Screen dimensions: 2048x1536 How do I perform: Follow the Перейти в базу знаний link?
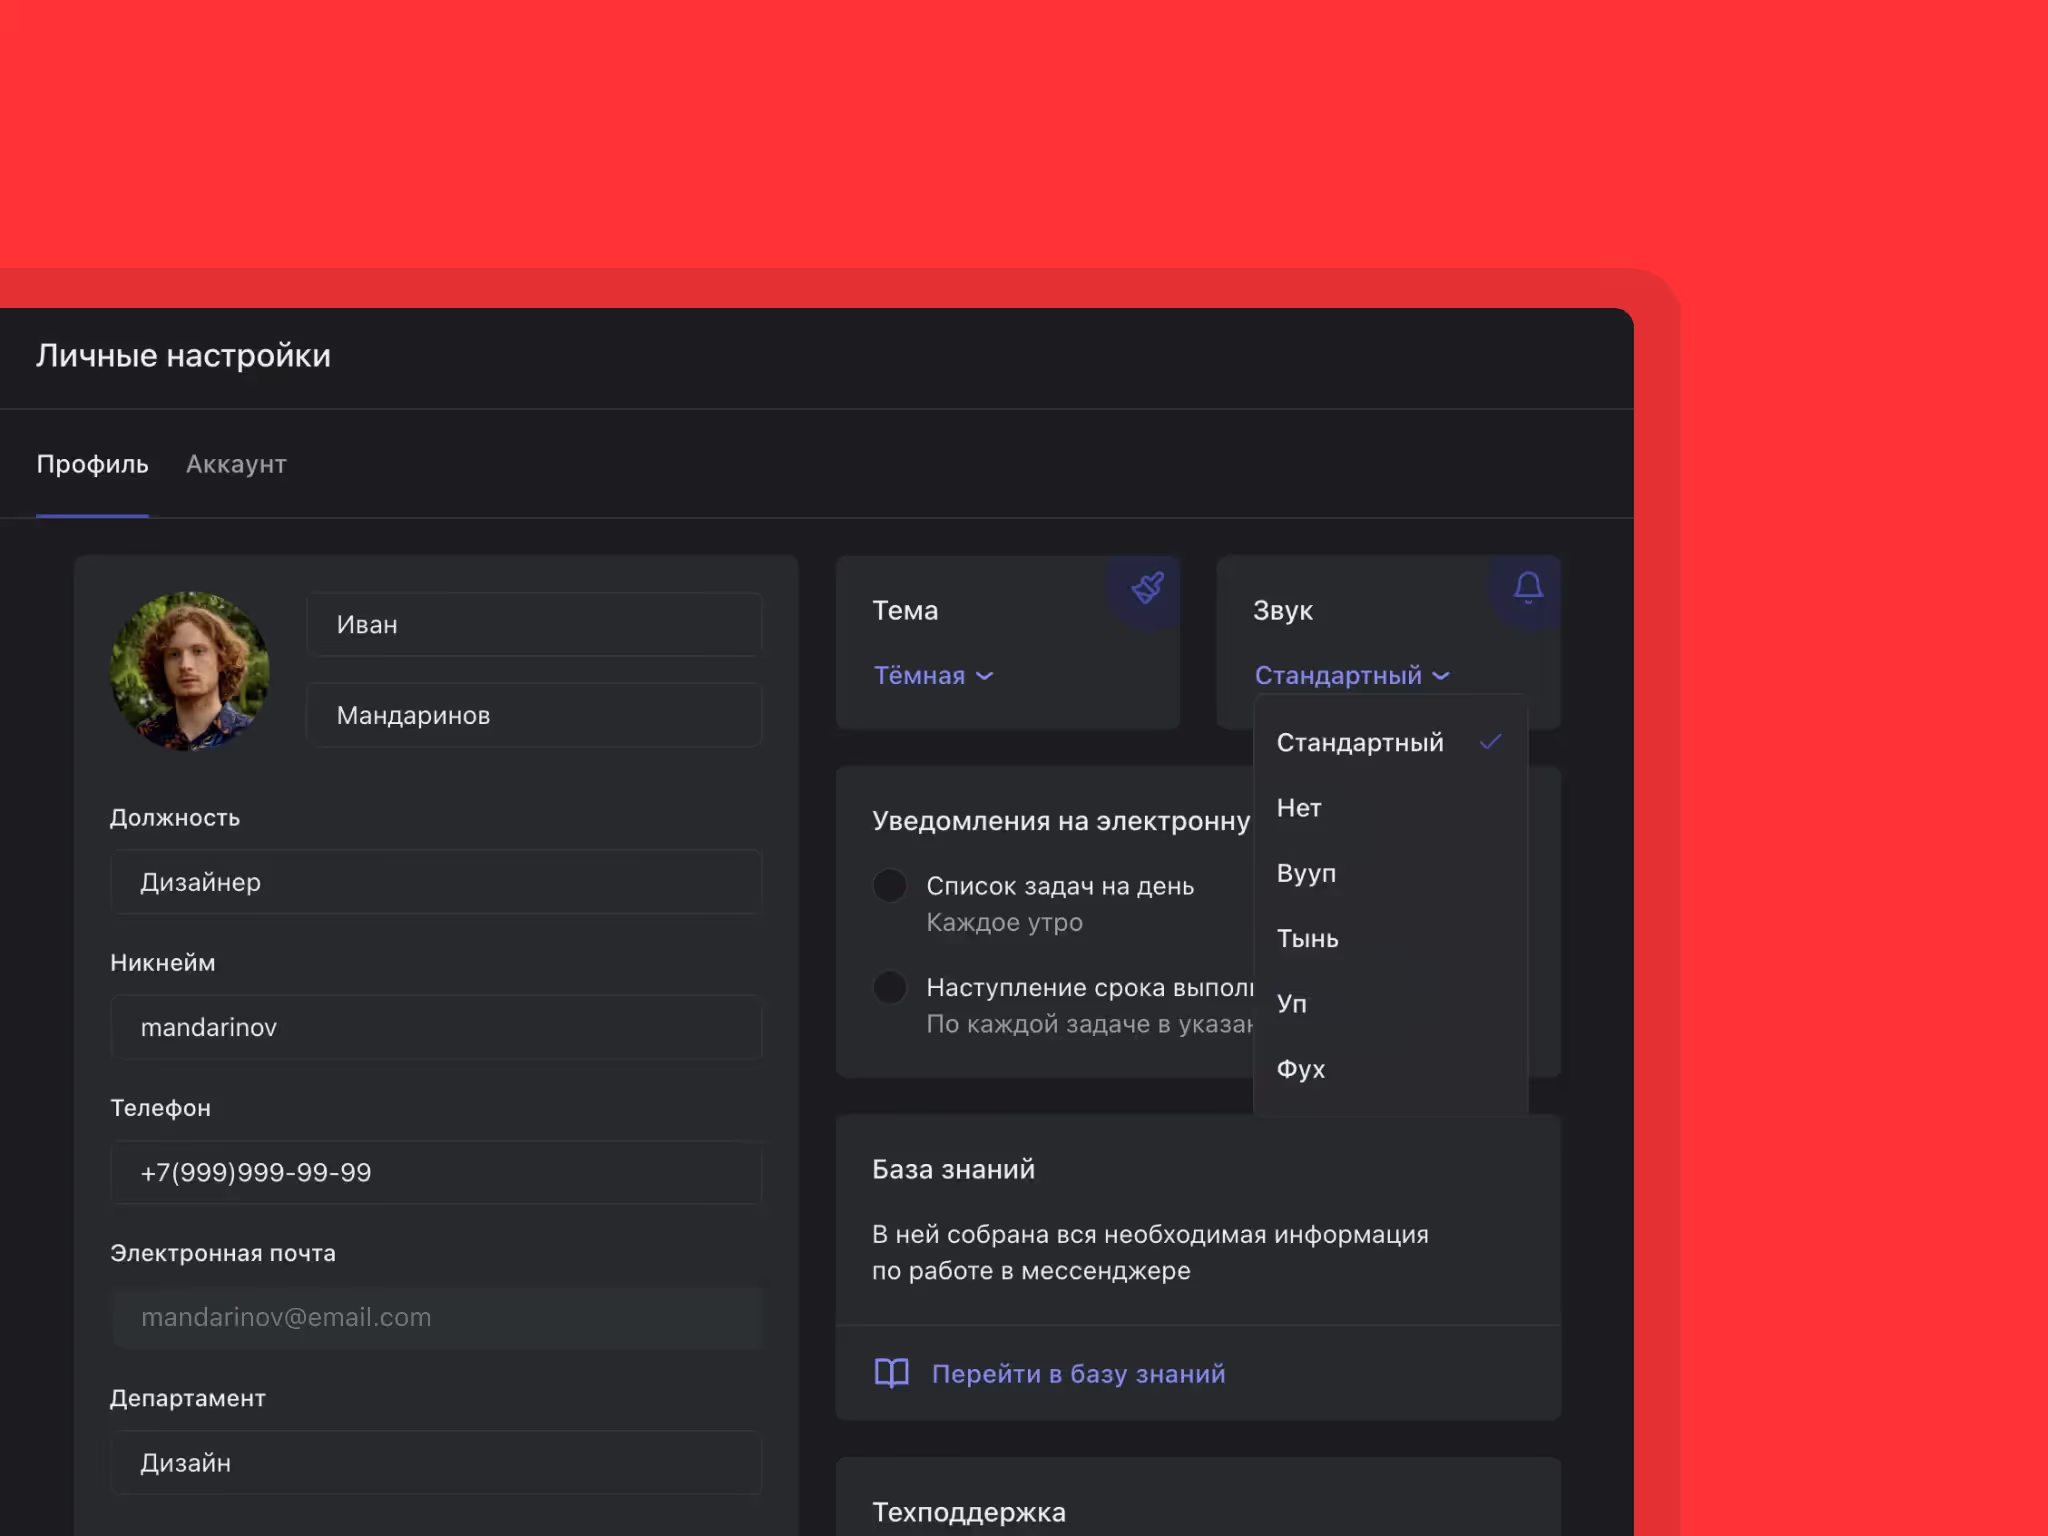pos(1077,1374)
